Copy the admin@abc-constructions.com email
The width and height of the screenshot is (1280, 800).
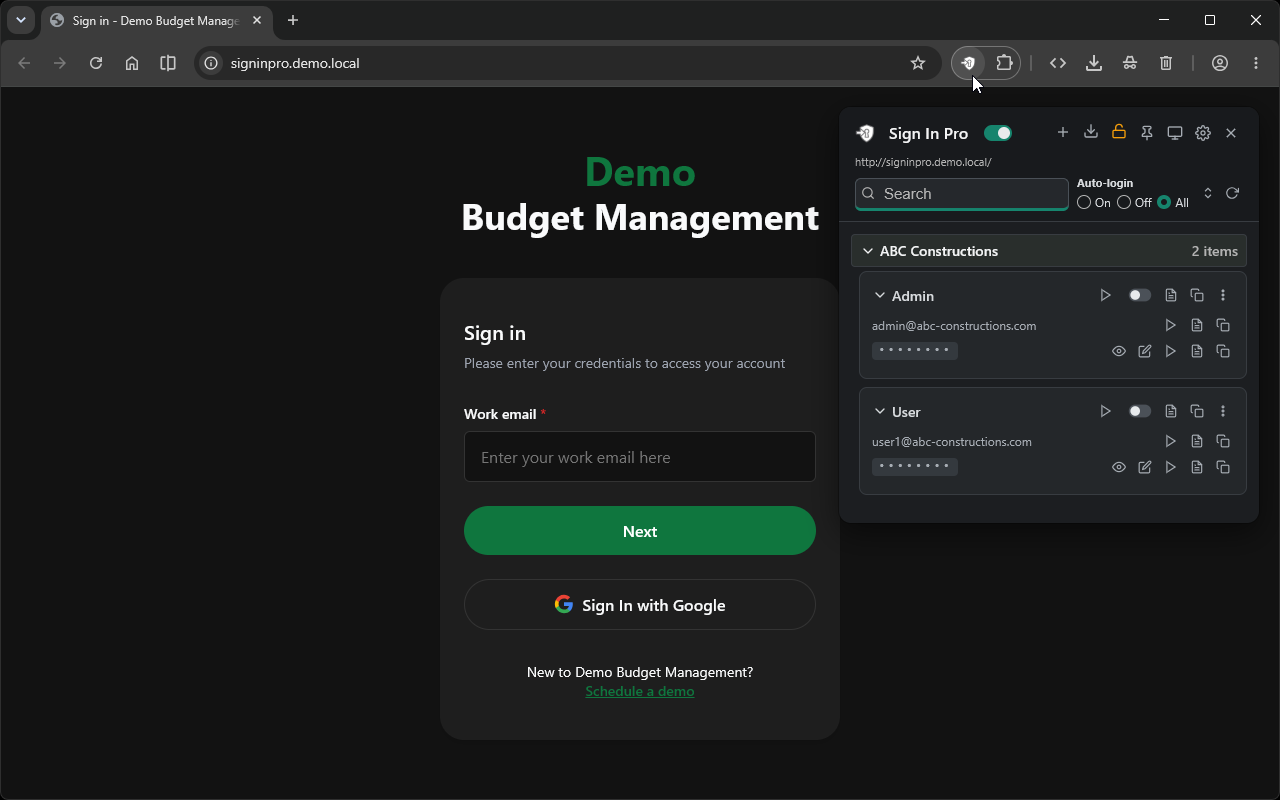pyautogui.click(x=1223, y=325)
